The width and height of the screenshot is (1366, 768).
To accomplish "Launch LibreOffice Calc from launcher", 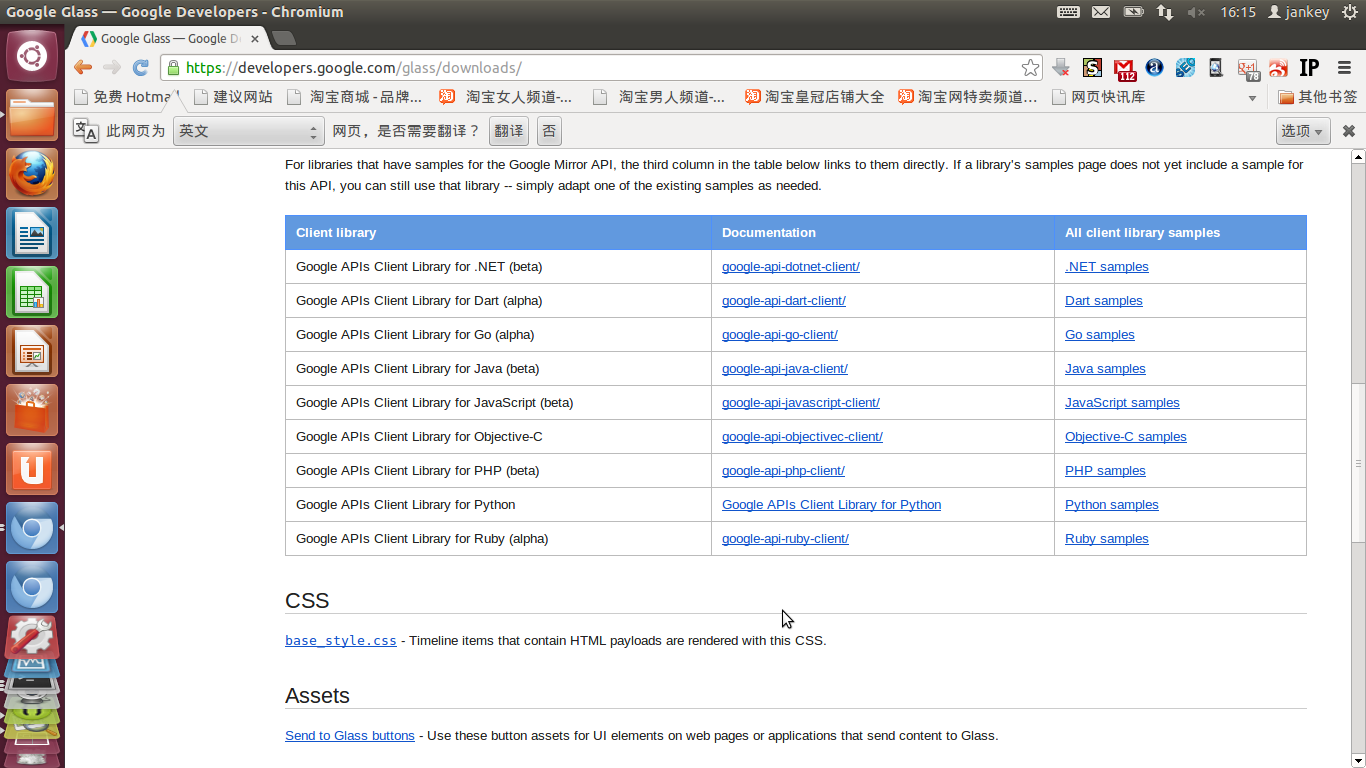I will tap(32, 292).
